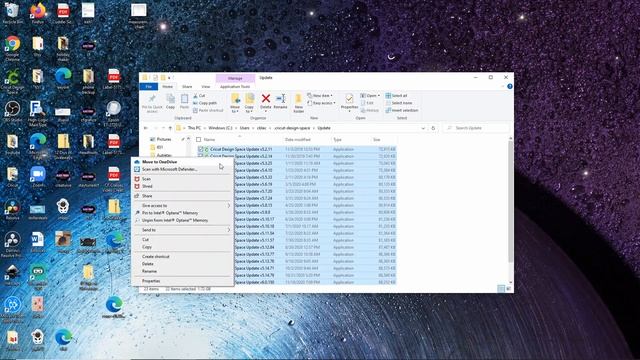Click Copy path in the ribbon
The height and width of the screenshot is (360, 640).
point(205,103)
